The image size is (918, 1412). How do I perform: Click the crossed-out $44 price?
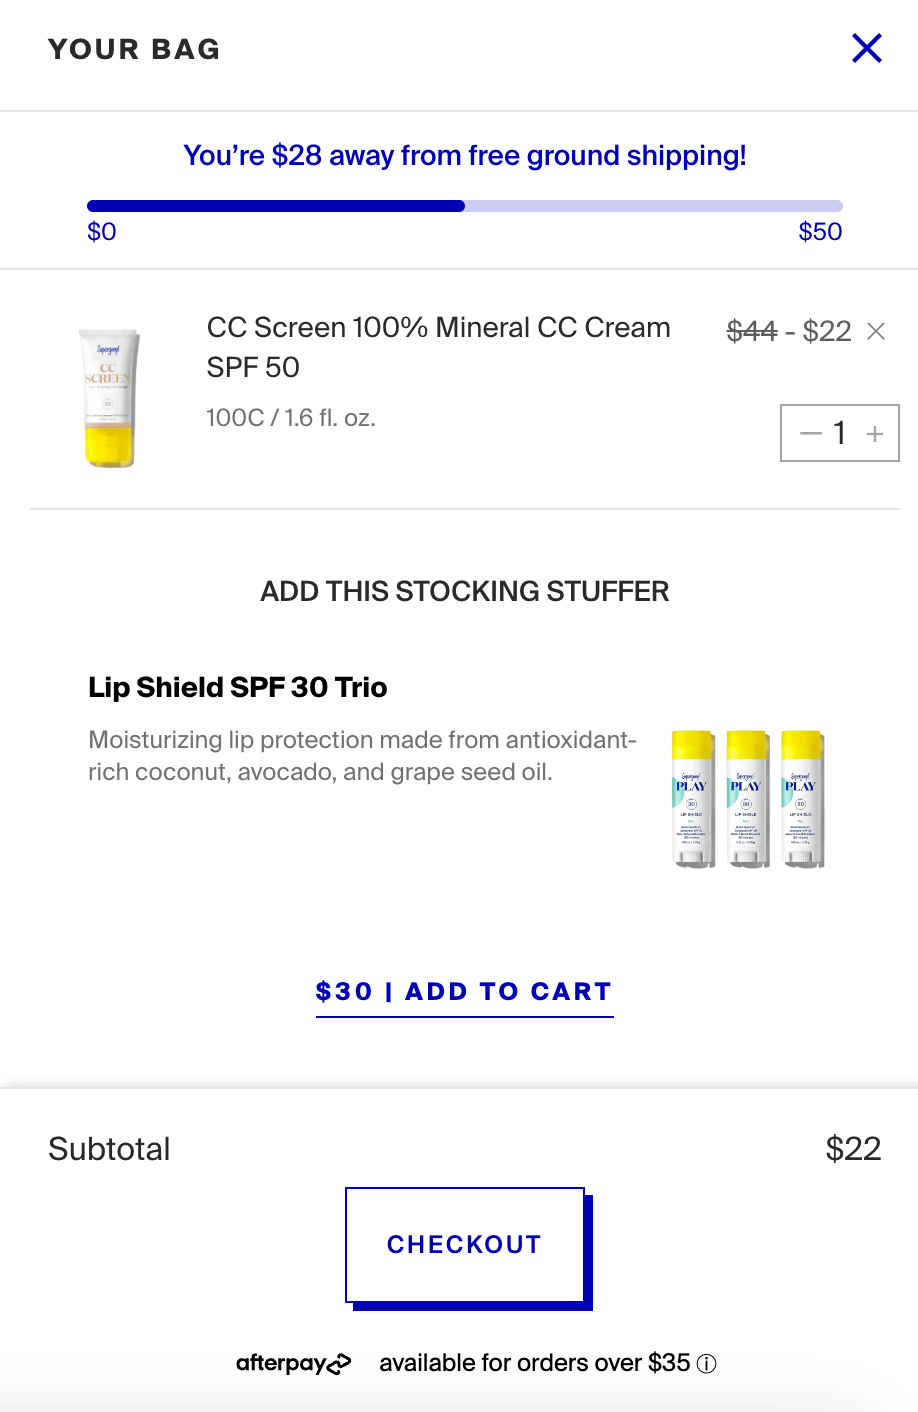click(753, 331)
